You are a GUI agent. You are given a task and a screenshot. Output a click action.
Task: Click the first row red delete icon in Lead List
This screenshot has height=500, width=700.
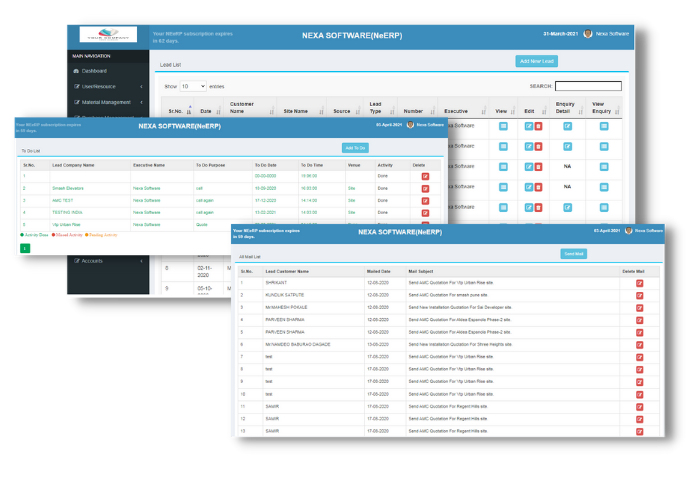tap(539, 125)
